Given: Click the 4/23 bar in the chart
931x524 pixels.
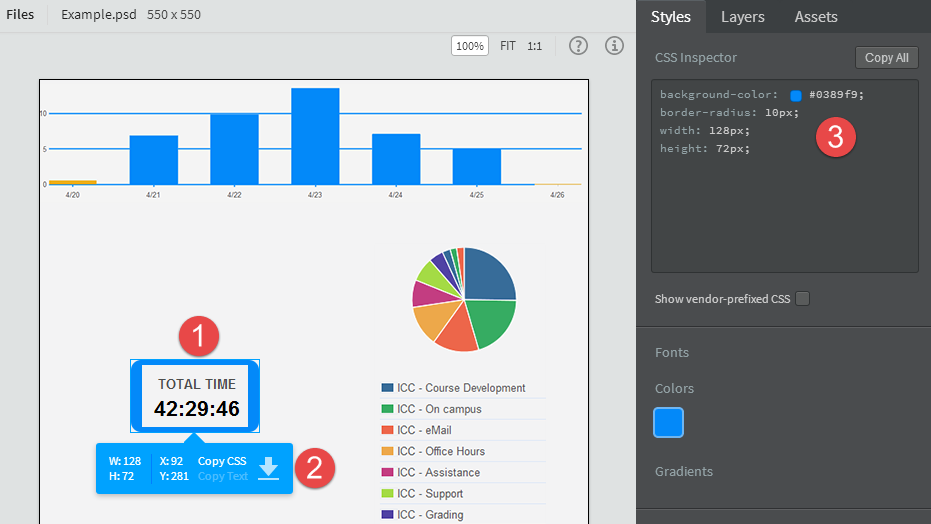Looking at the screenshot, I should click(x=315, y=136).
